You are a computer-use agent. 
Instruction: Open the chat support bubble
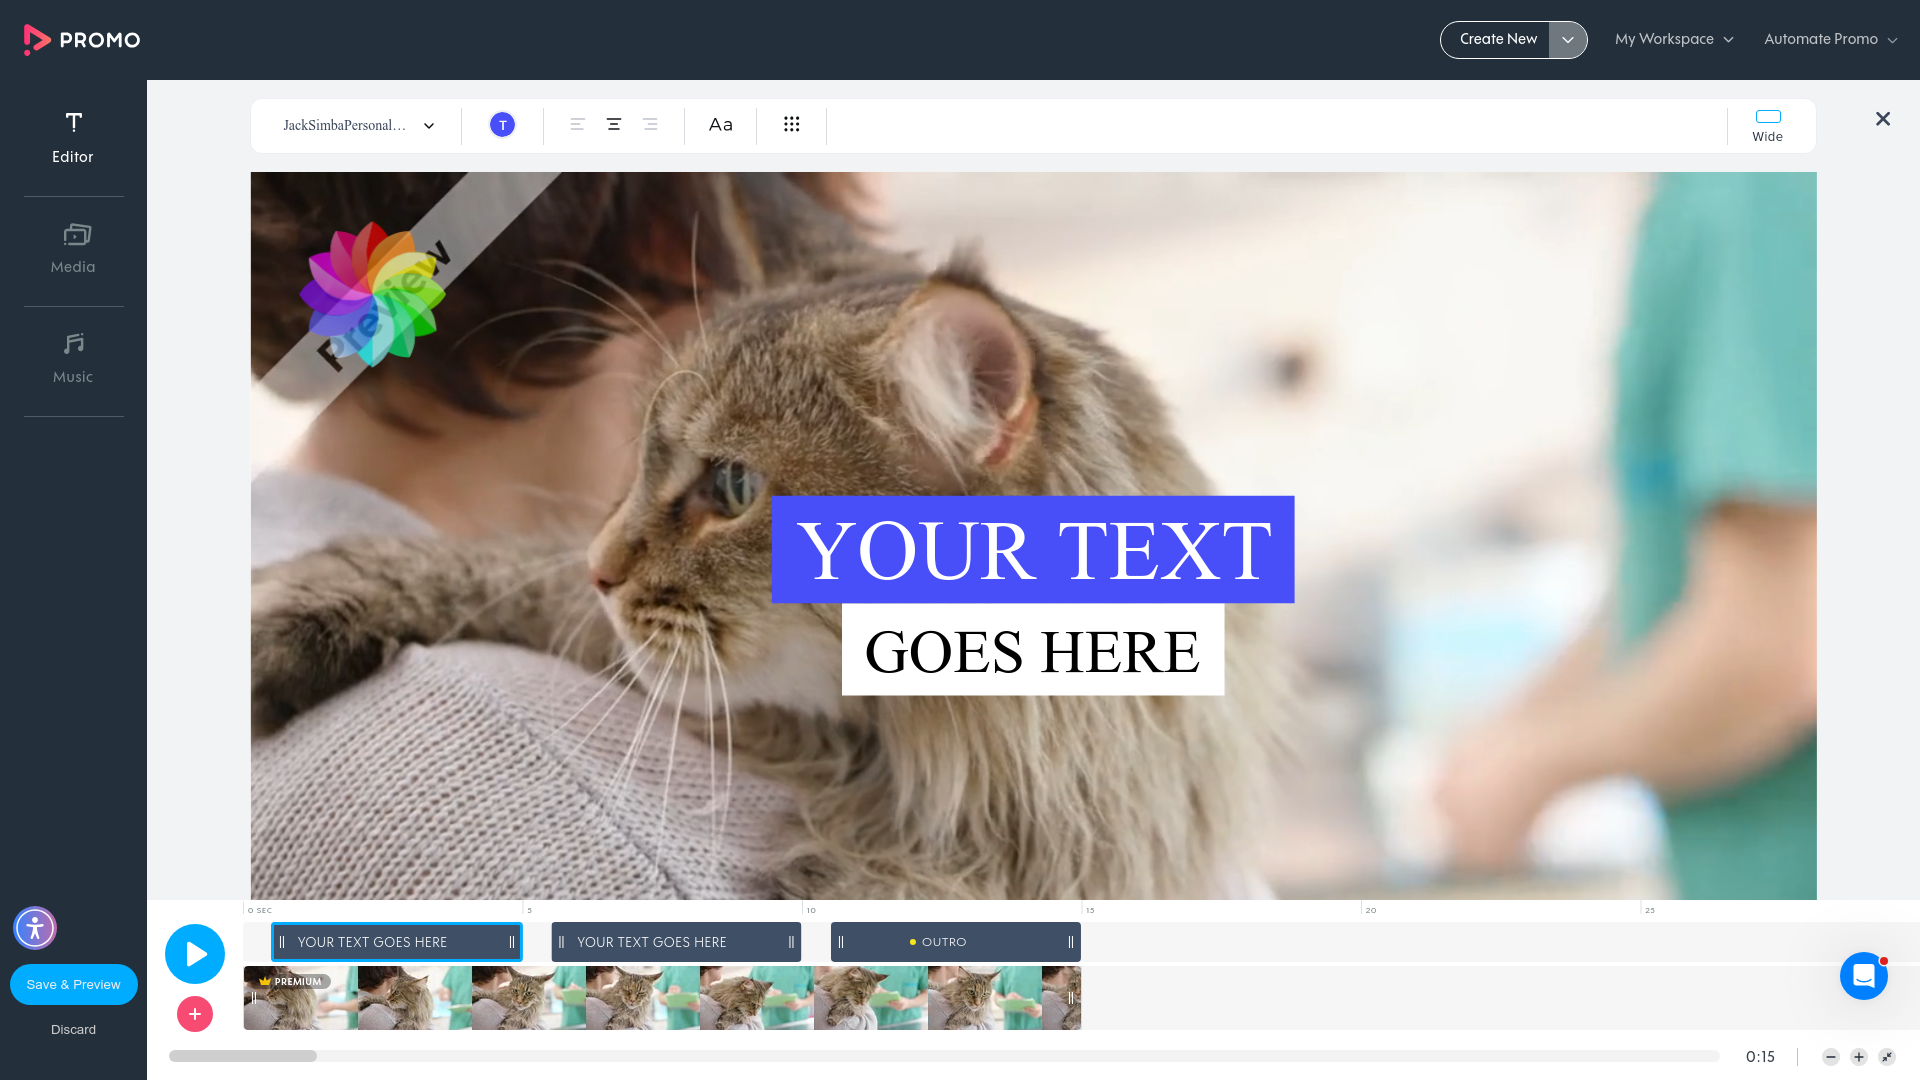click(x=1864, y=976)
